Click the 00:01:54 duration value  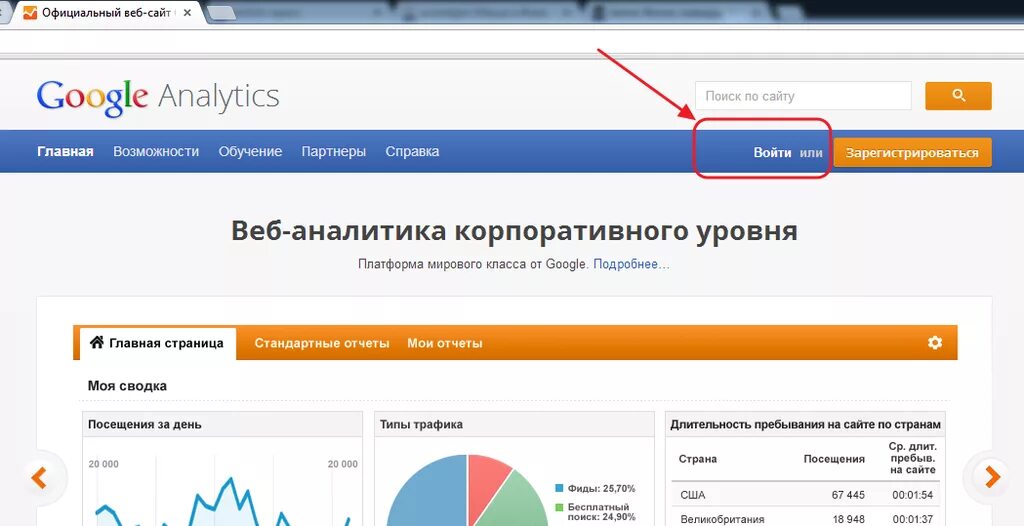pyautogui.click(x=914, y=495)
